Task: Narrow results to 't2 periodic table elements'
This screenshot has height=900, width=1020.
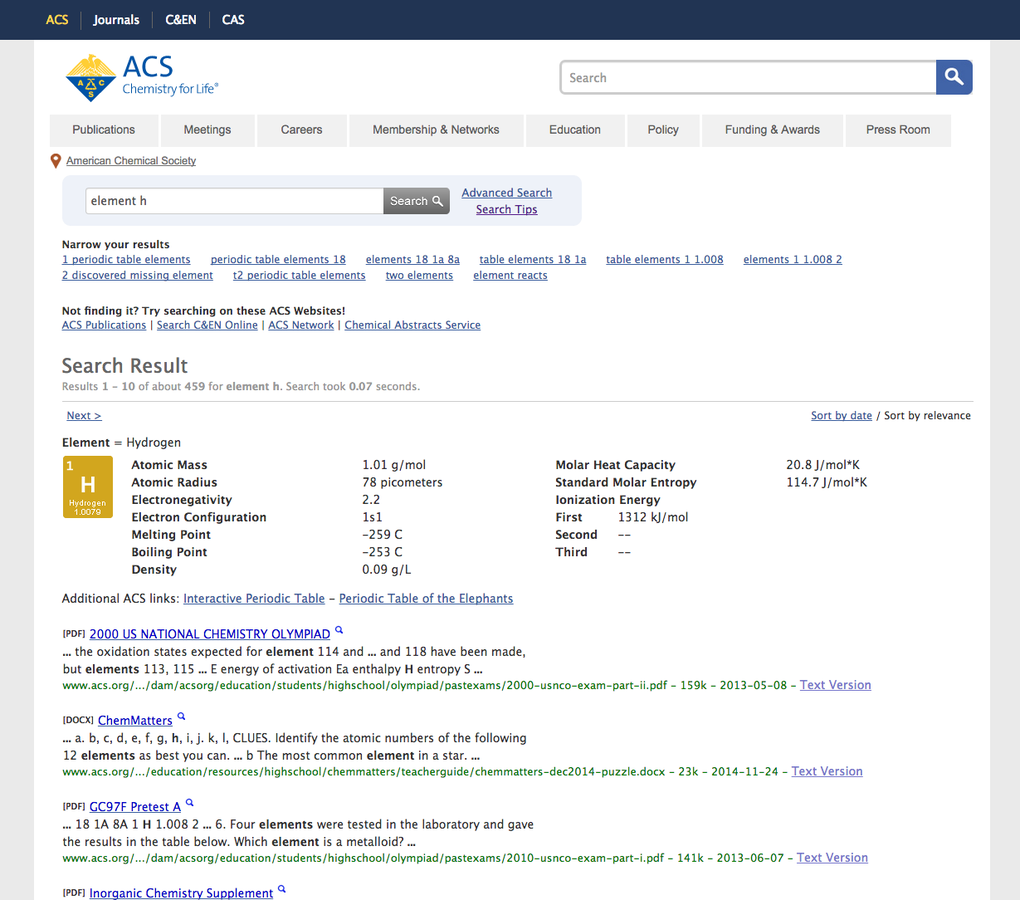Action: pyautogui.click(x=299, y=275)
